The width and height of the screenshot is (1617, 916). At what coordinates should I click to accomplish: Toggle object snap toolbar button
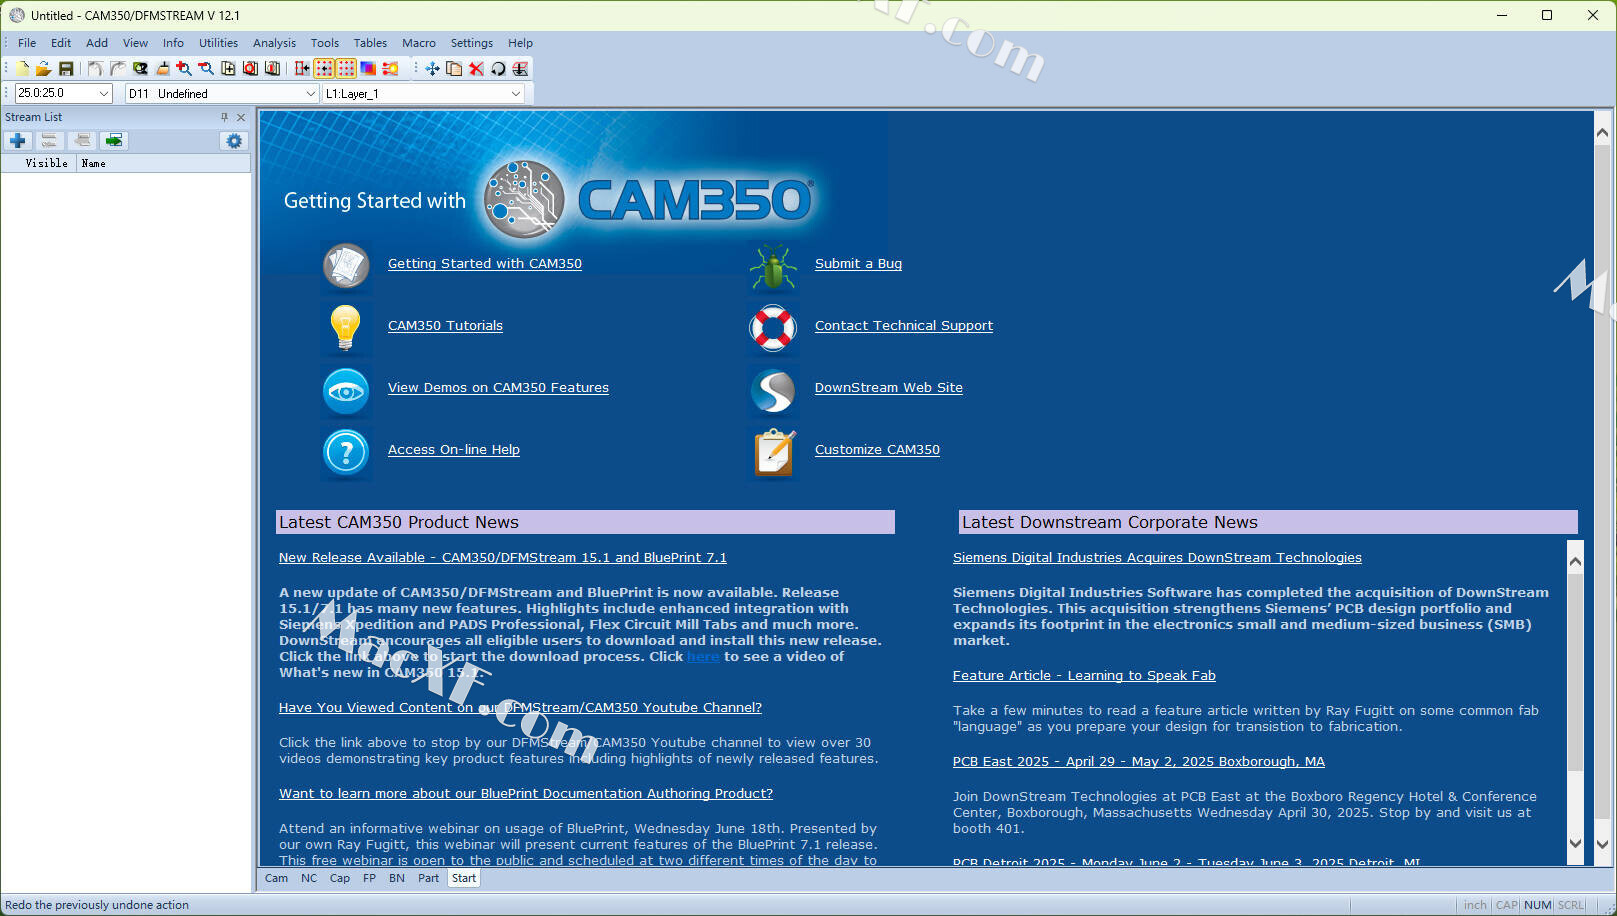[302, 68]
